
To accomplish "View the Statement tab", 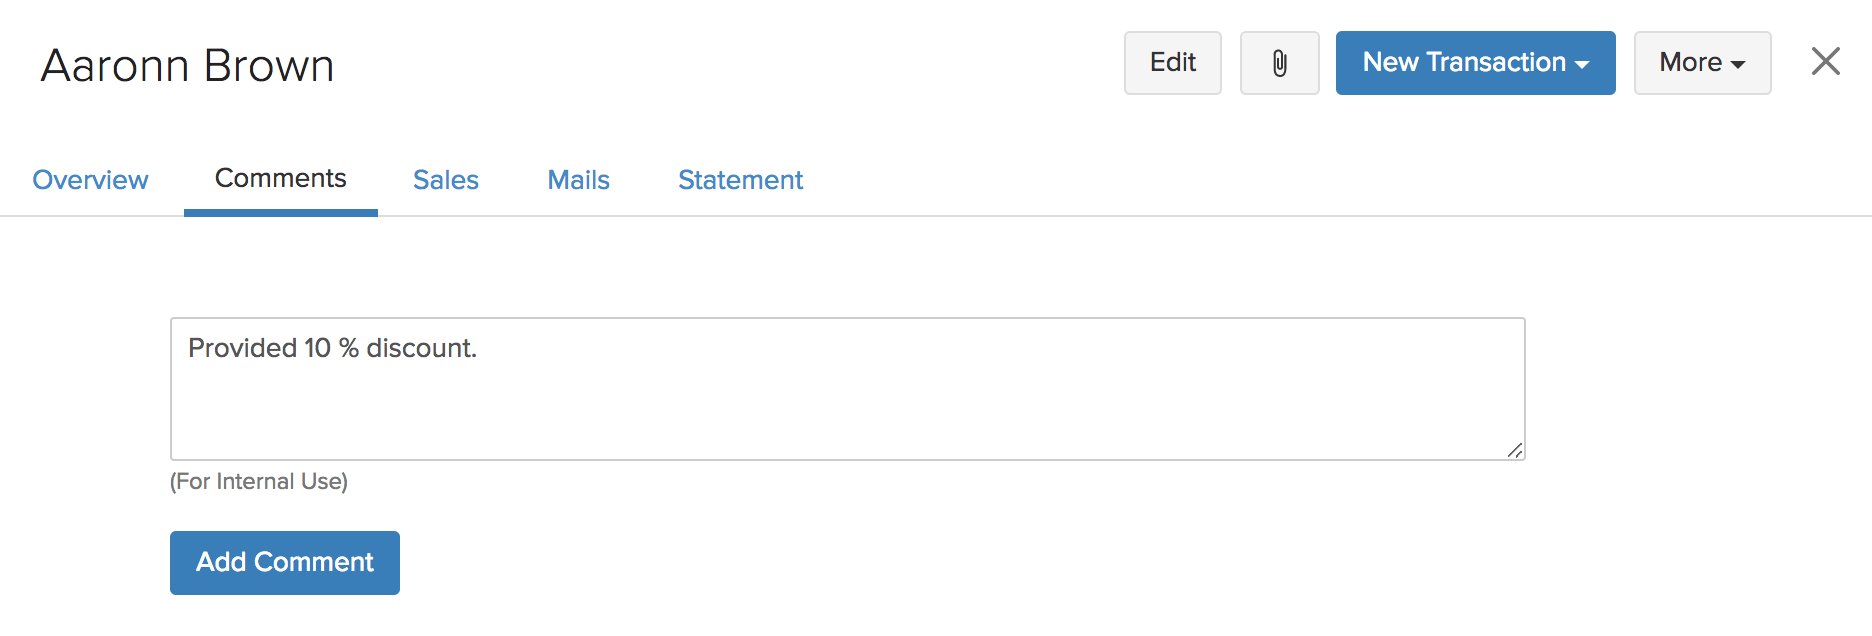I will 740,180.
